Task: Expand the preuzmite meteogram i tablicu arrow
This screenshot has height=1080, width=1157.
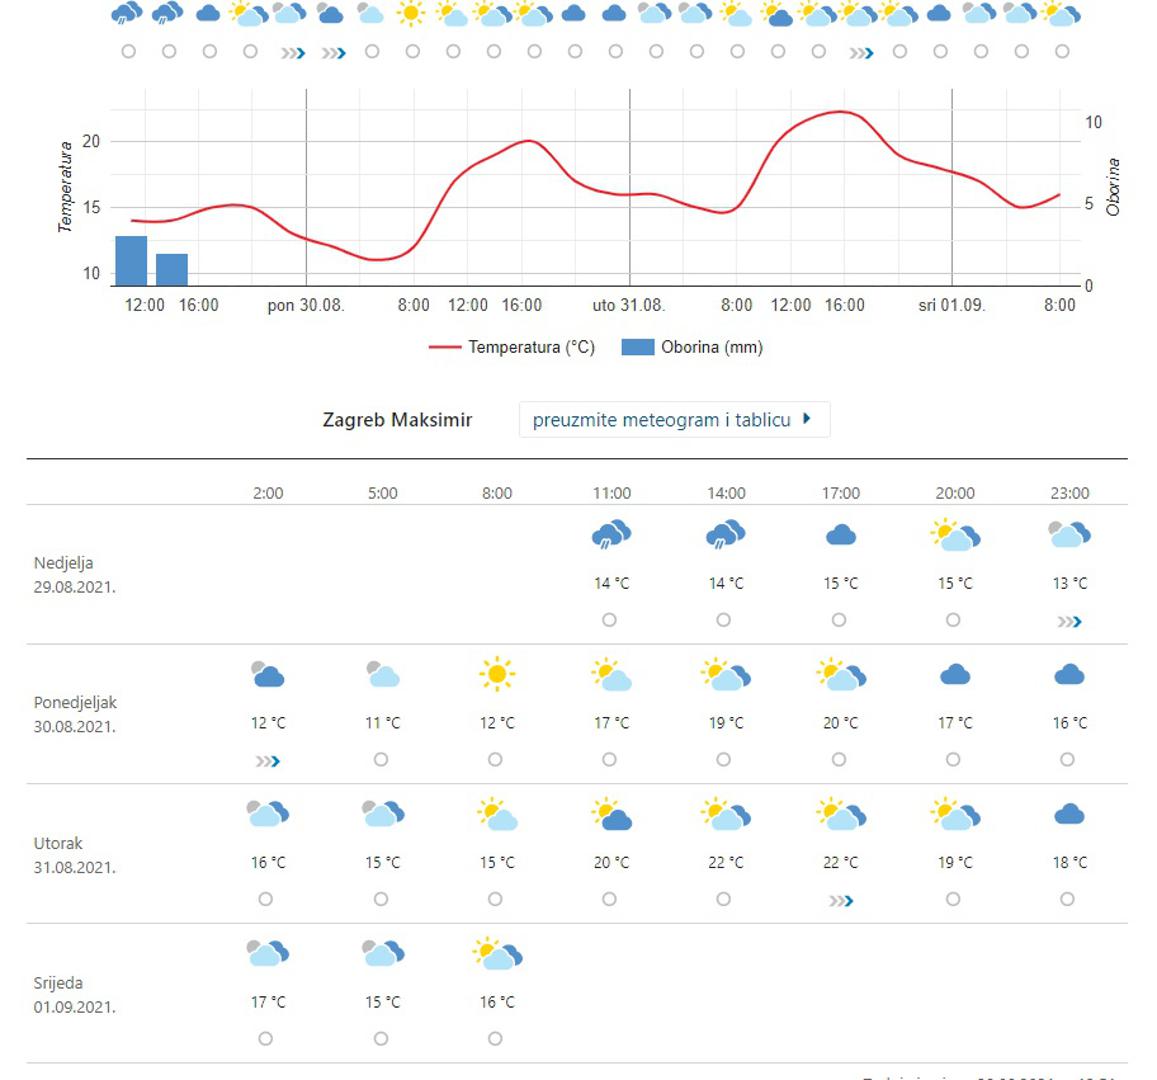Action: point(807,419)
